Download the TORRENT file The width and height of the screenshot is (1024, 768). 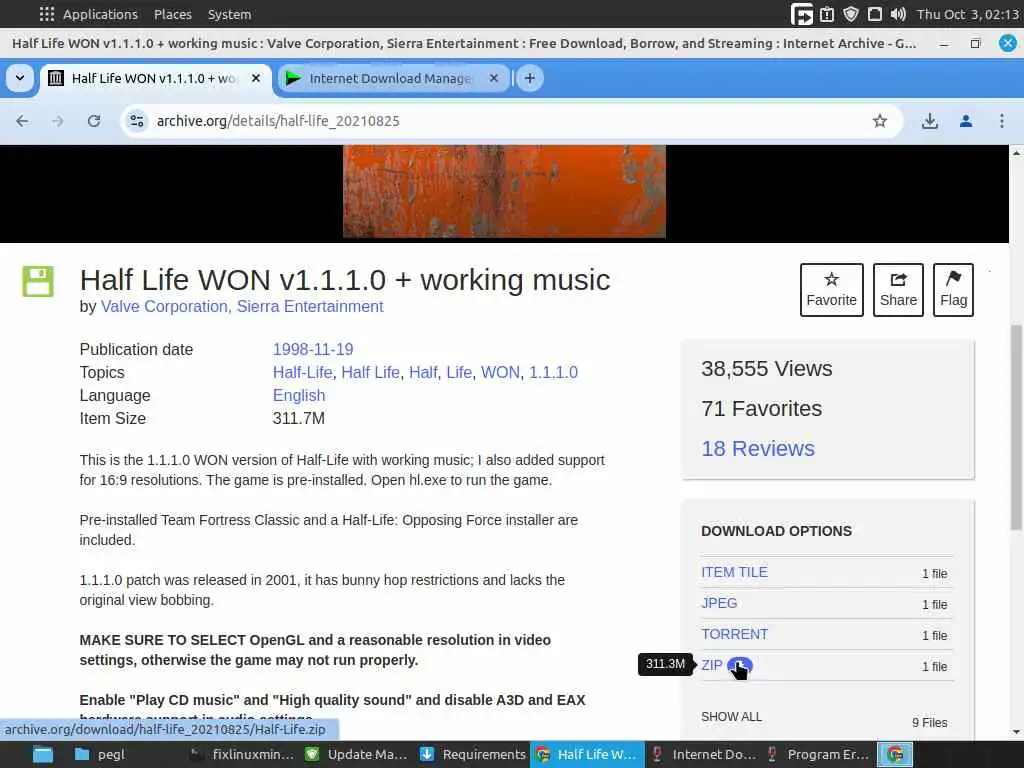click(734, 634)
